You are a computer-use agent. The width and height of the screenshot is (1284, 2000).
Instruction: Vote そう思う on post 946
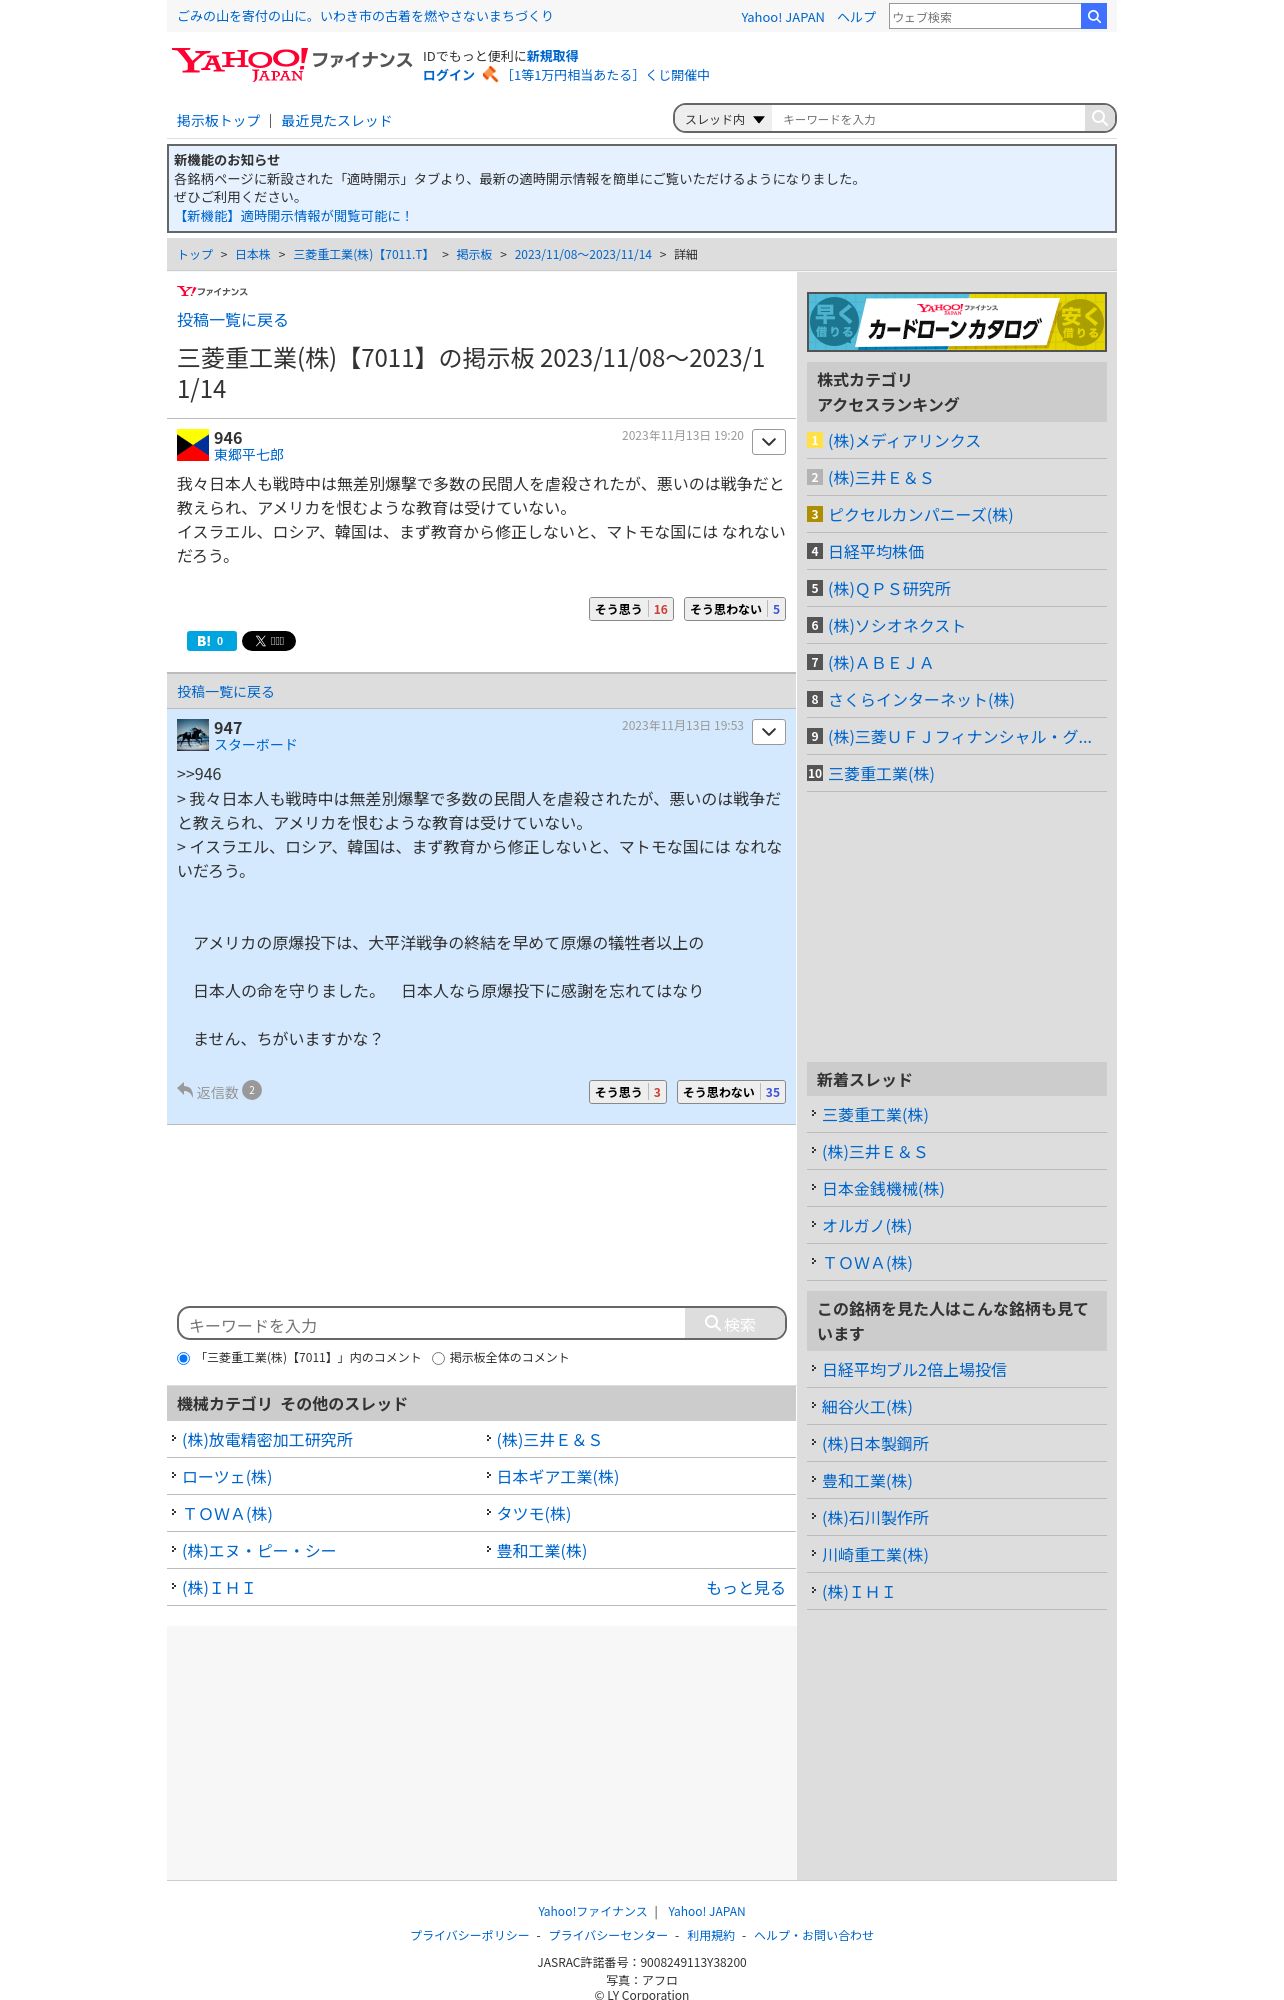pyautogui.click(x=631, y=609)
